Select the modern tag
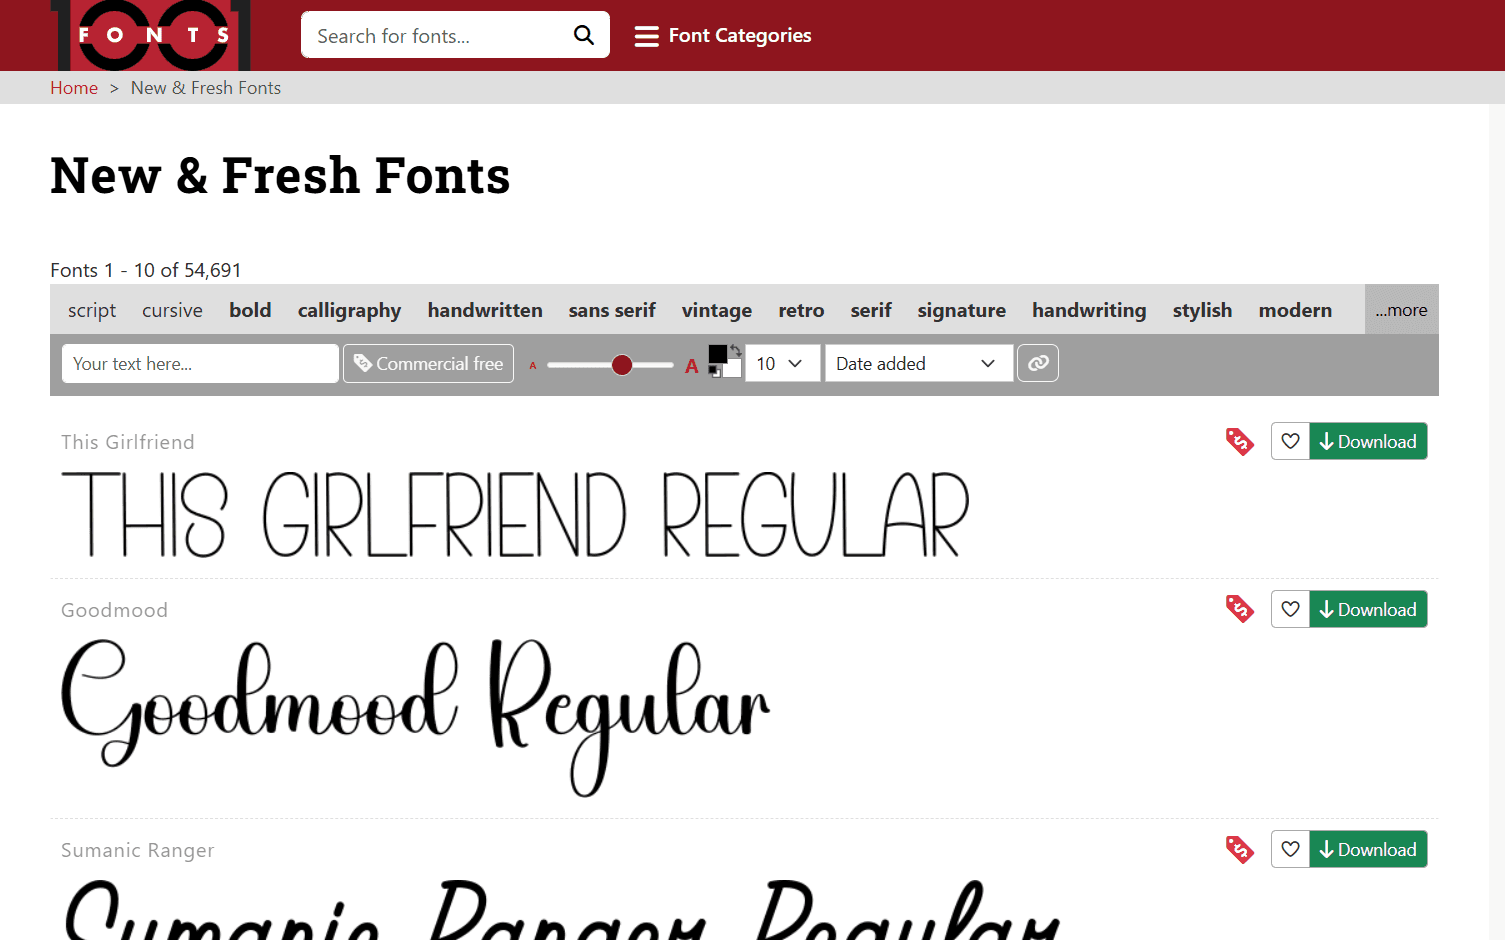Viewport: 1505px width, 940px height. click(1295, 310)
